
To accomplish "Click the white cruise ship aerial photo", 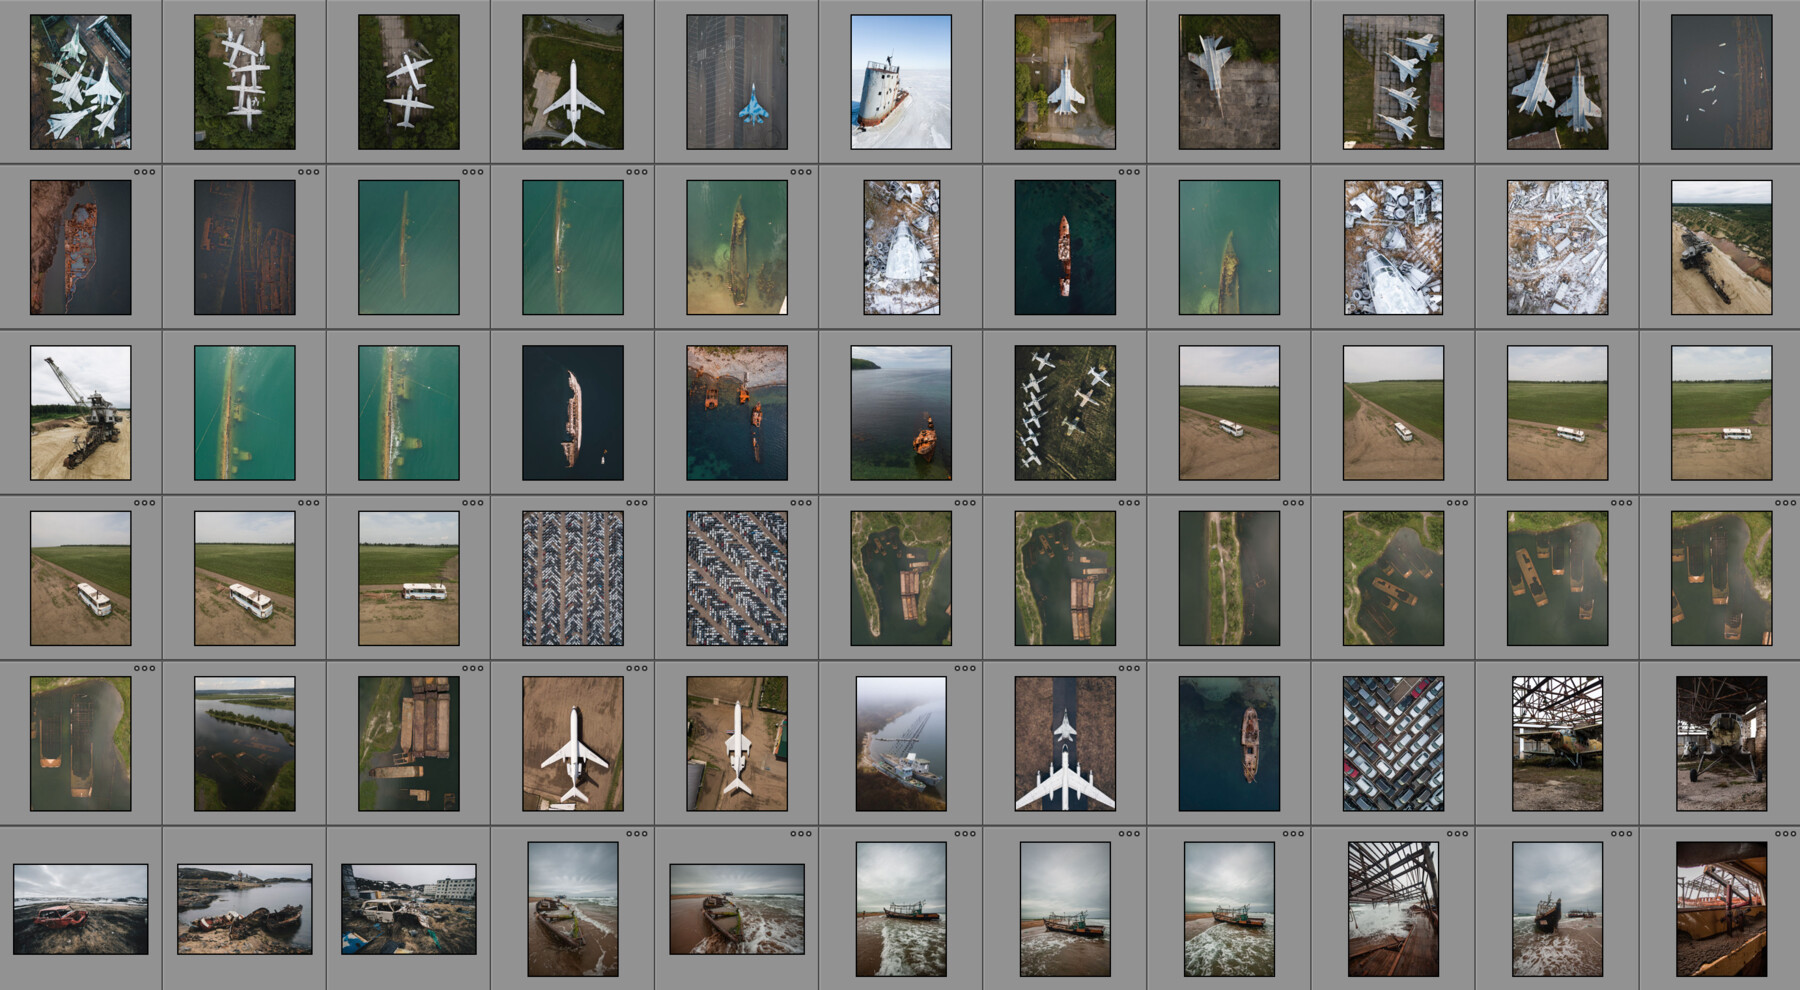I will click(572, 410).
